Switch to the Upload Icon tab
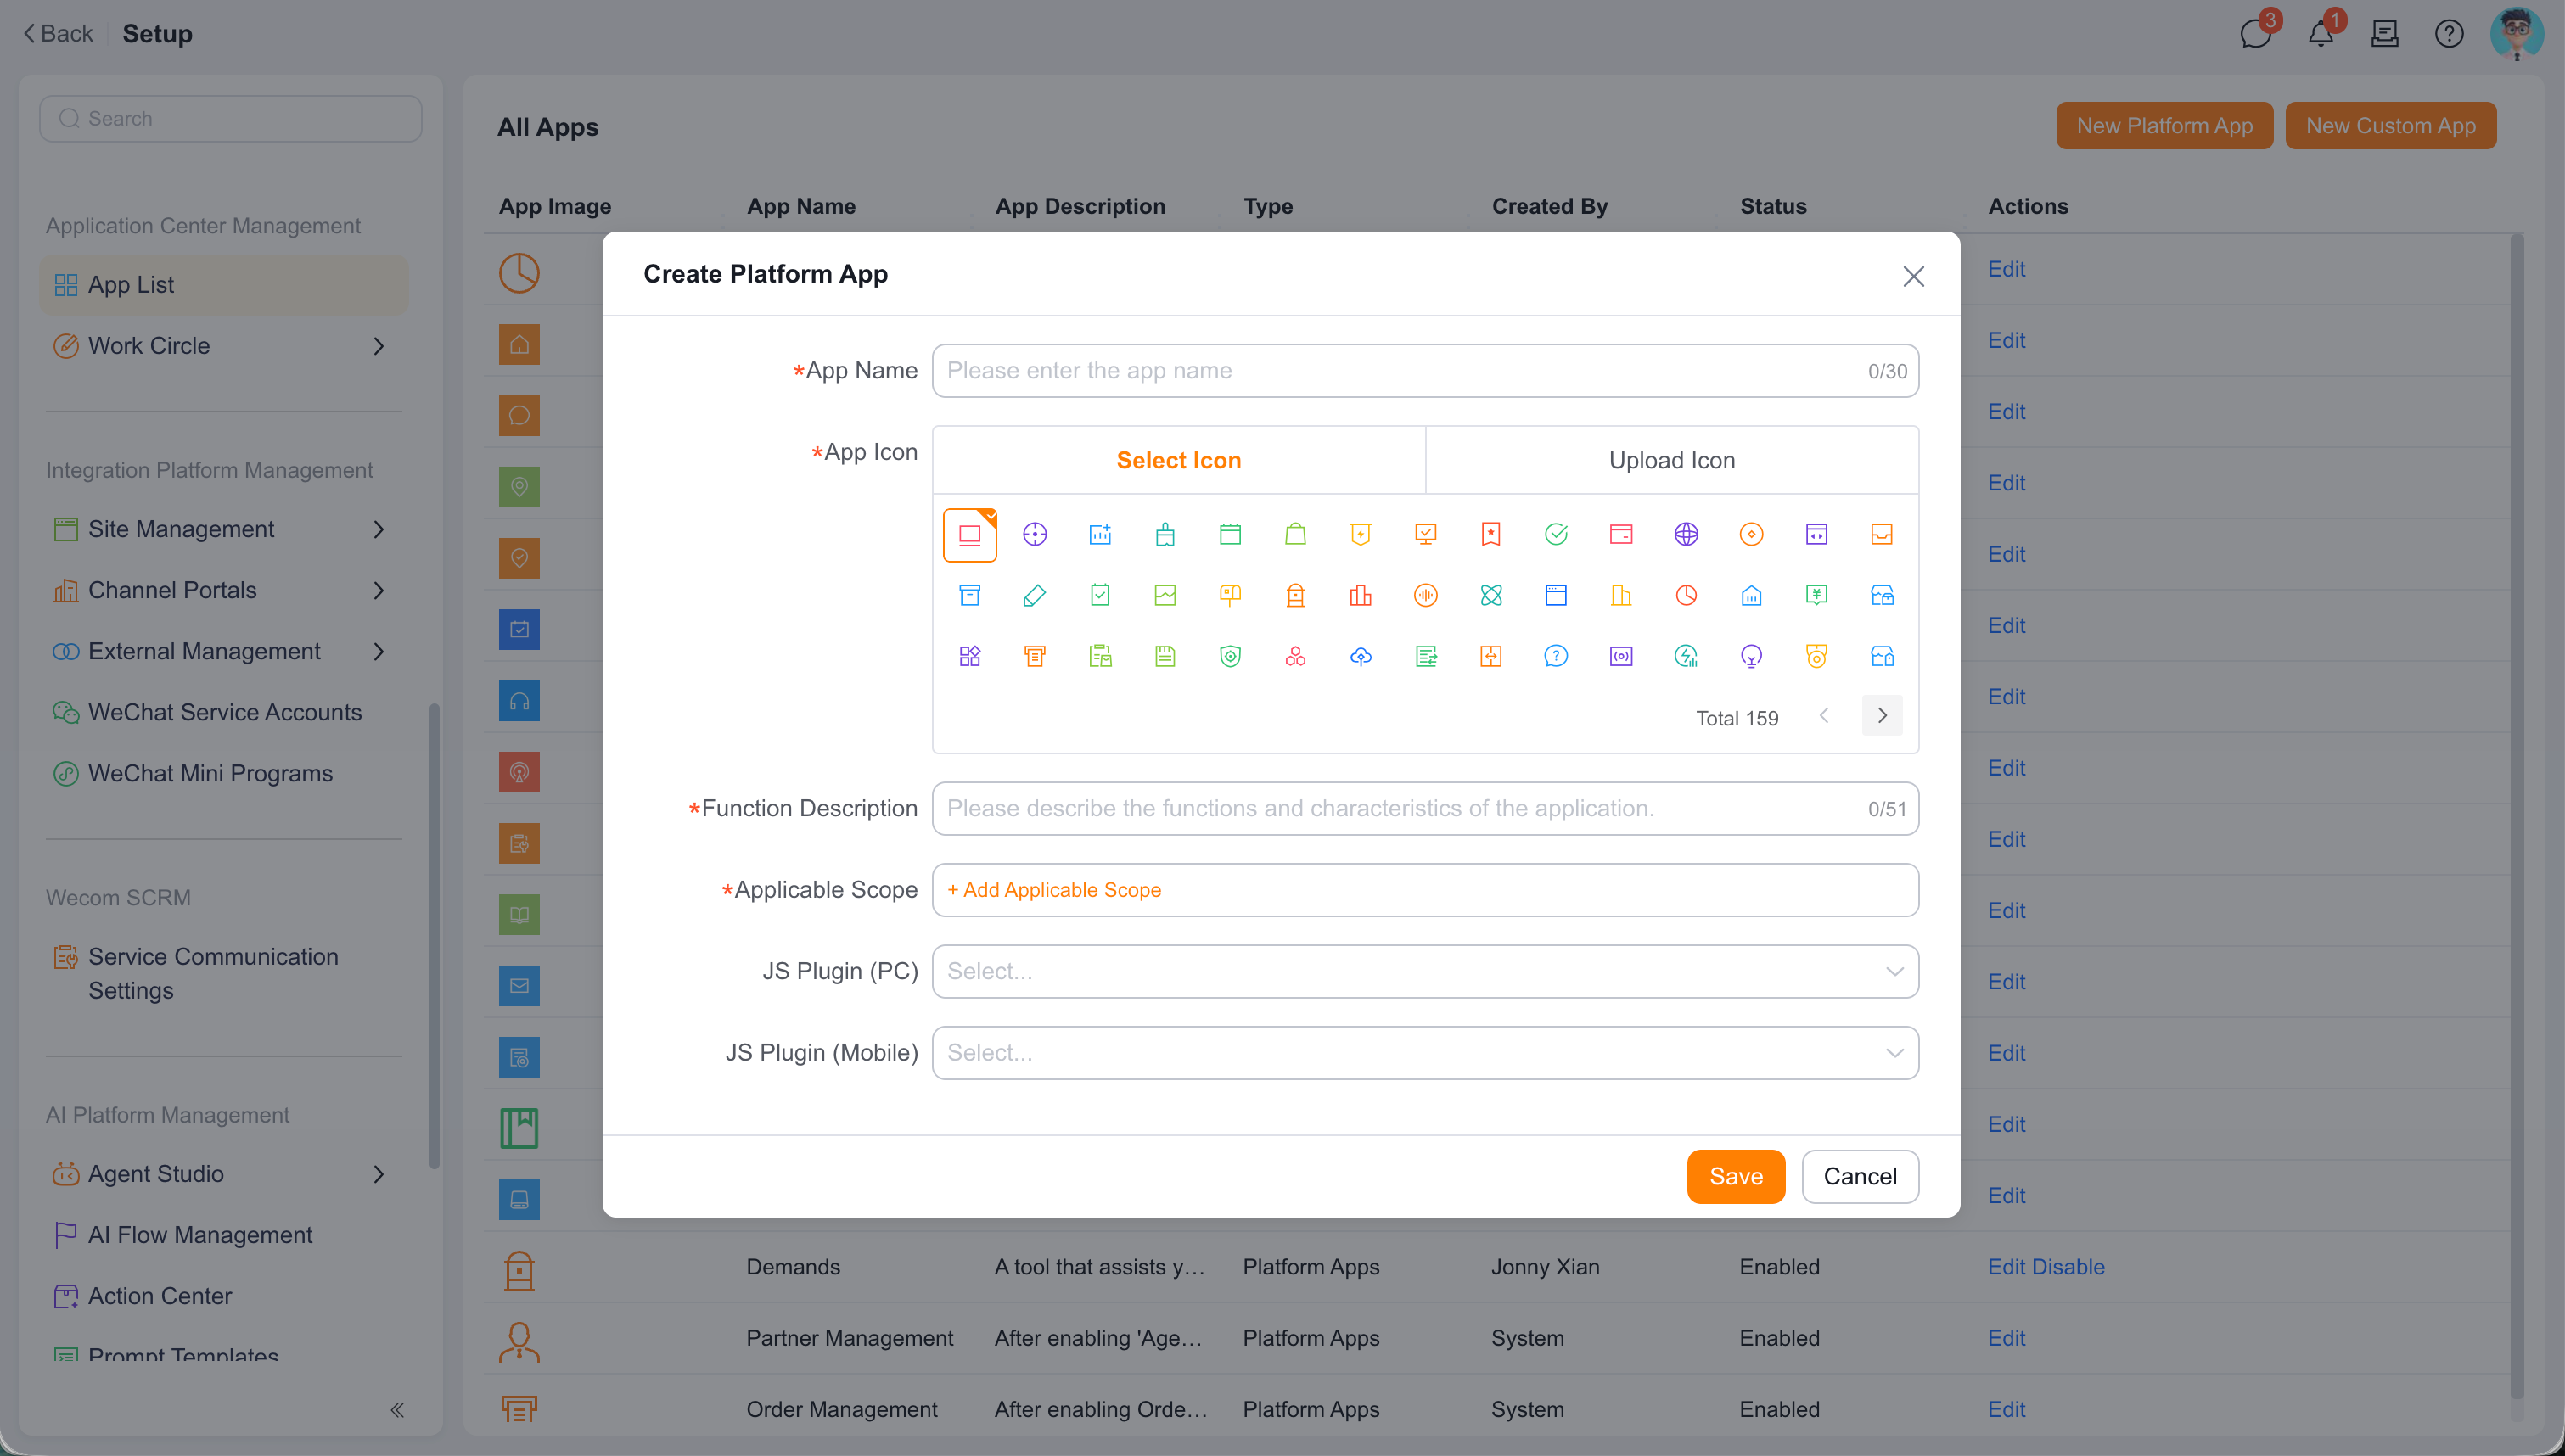 coord(1672,460)
